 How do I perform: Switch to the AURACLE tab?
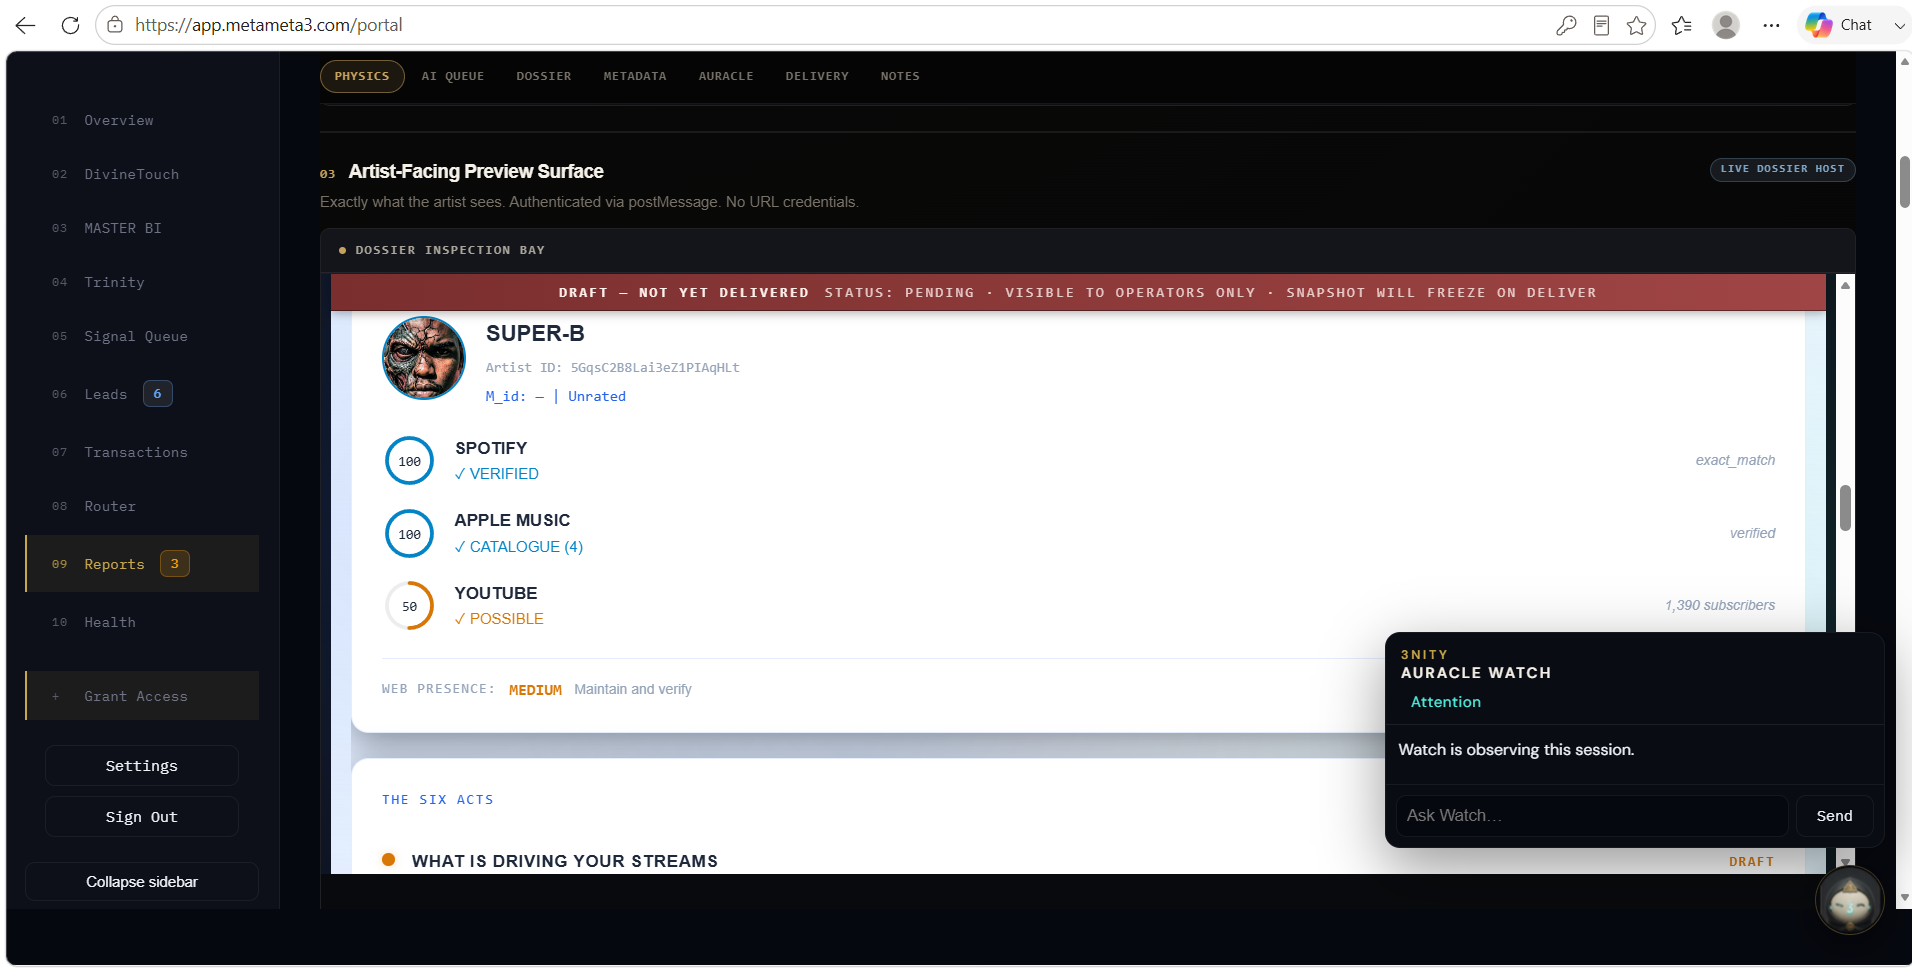(x=726, y=76)
